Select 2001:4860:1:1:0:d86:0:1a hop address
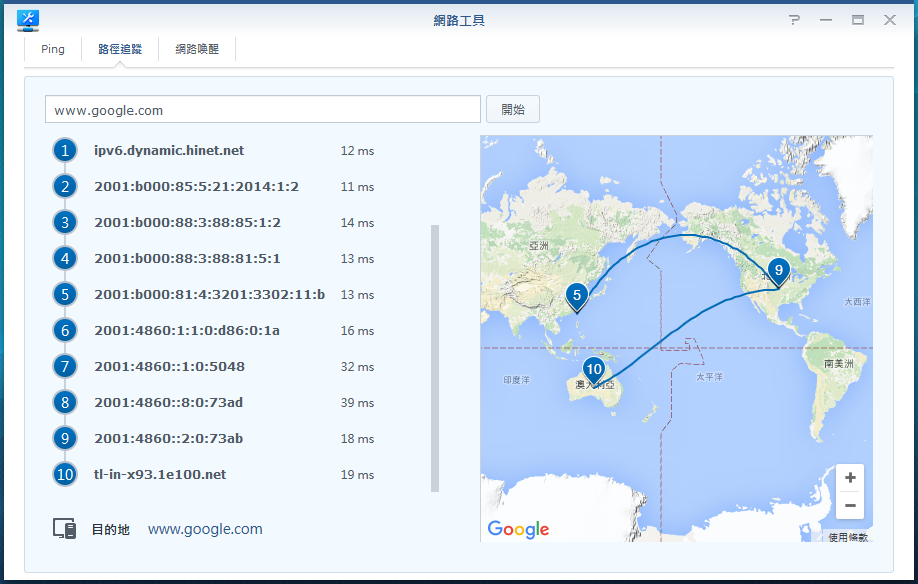918x584 pixels. tap(187, 331)
